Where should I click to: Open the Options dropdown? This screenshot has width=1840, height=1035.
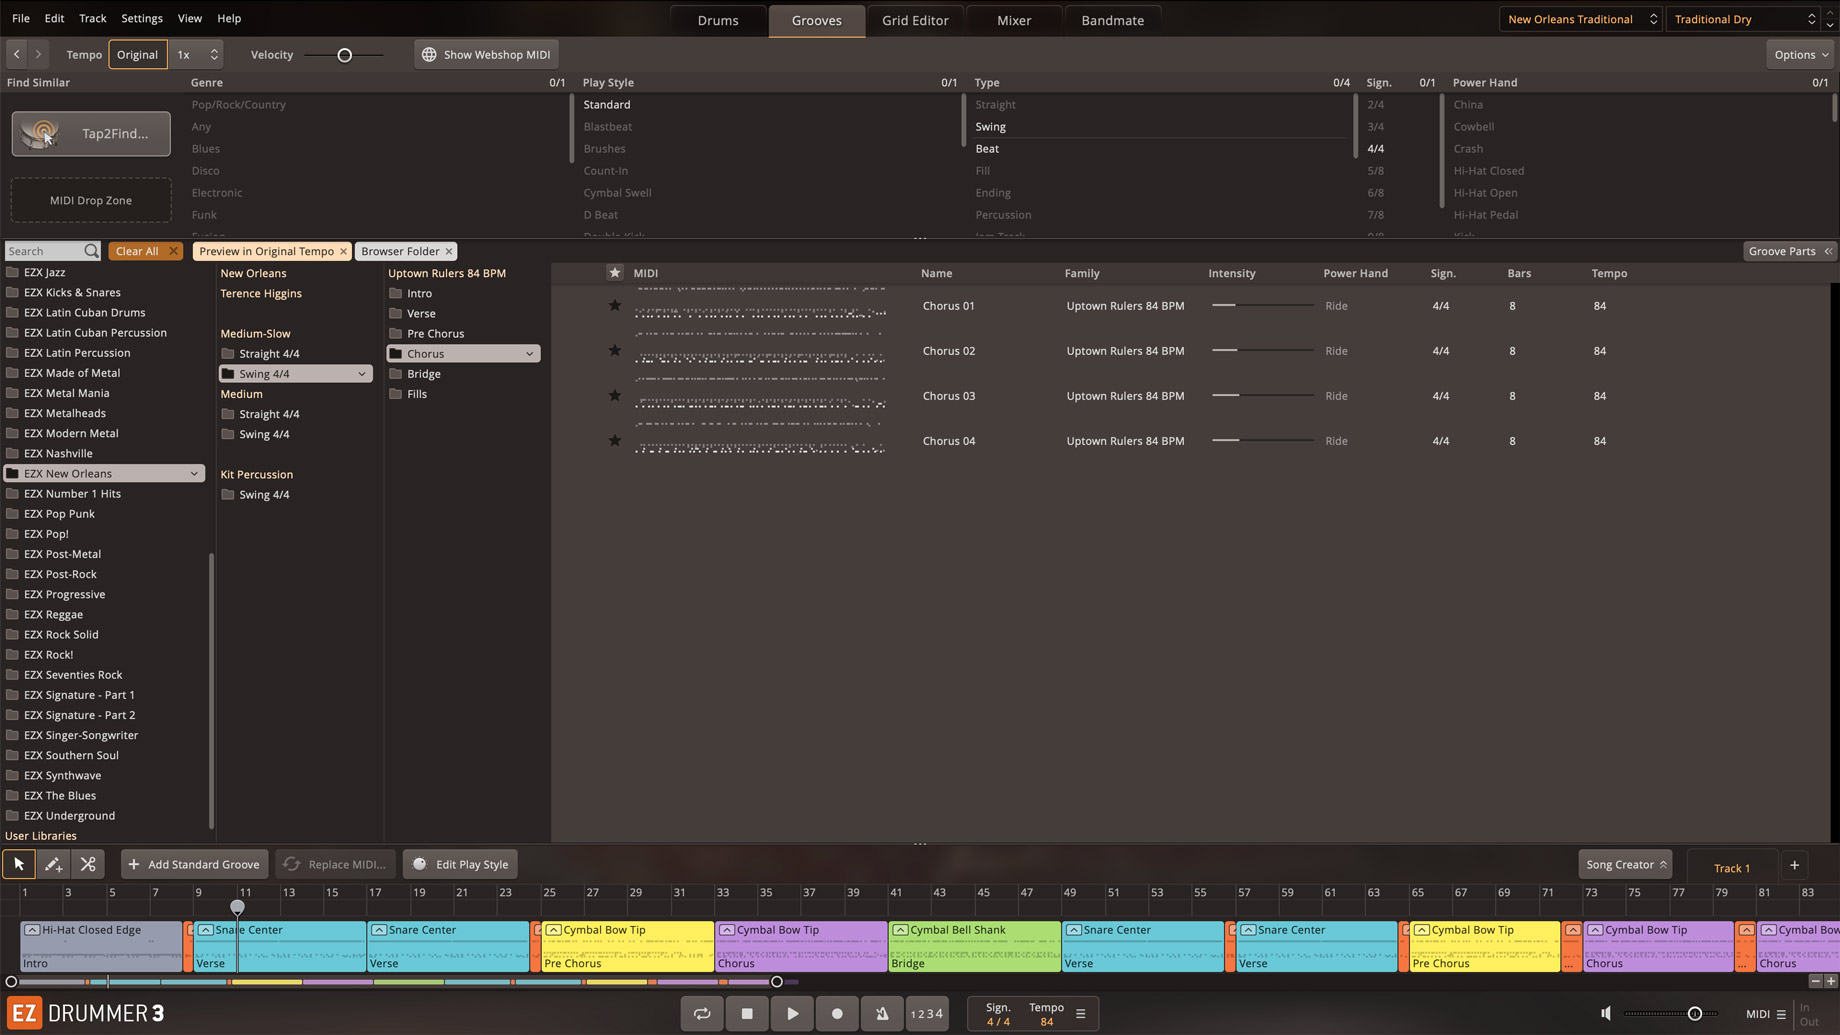pyautogui.click(x=1801, y=55)
